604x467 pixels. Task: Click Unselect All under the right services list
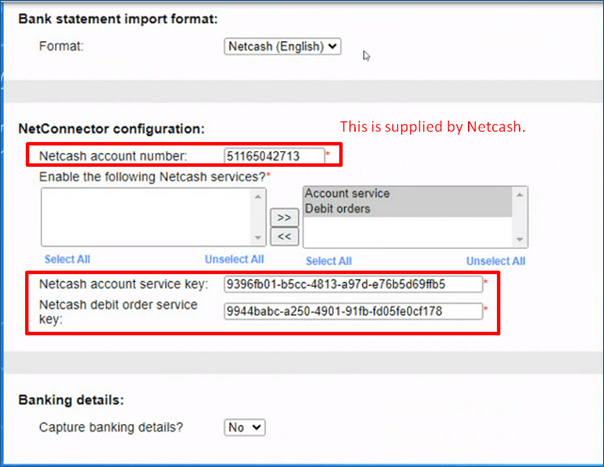[x=495, y=261]
